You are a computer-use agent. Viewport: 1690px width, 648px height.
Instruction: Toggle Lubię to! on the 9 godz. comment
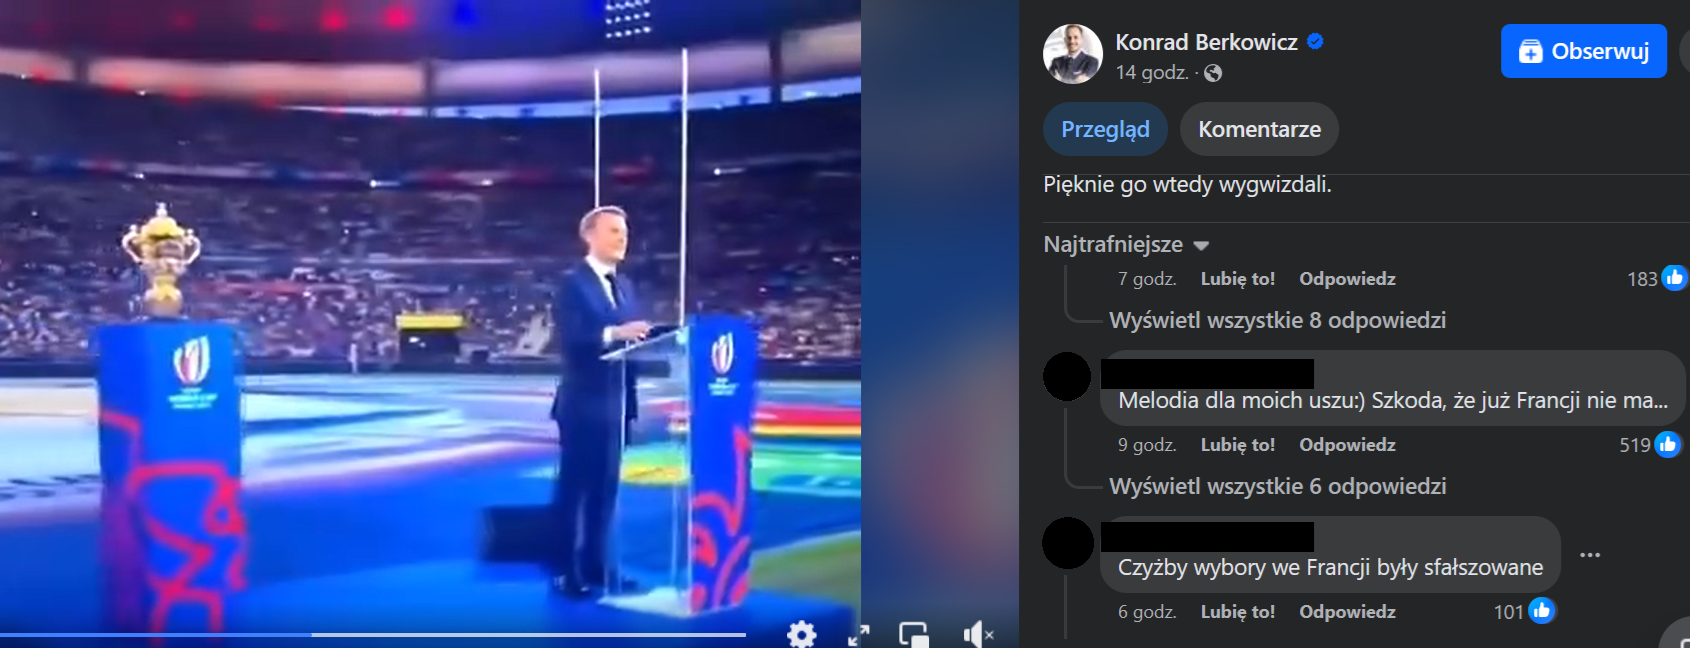[1237, 445]
